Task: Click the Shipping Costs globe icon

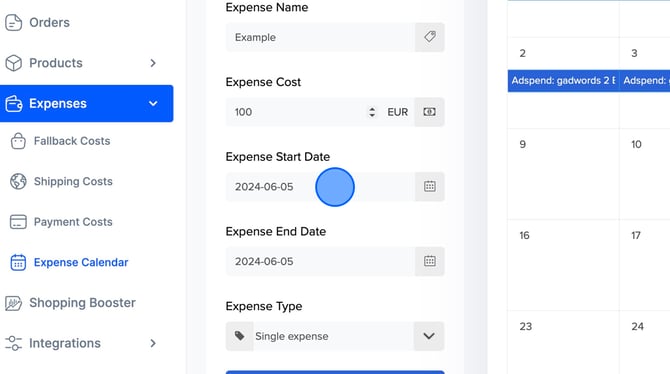Action: [18, 181]
